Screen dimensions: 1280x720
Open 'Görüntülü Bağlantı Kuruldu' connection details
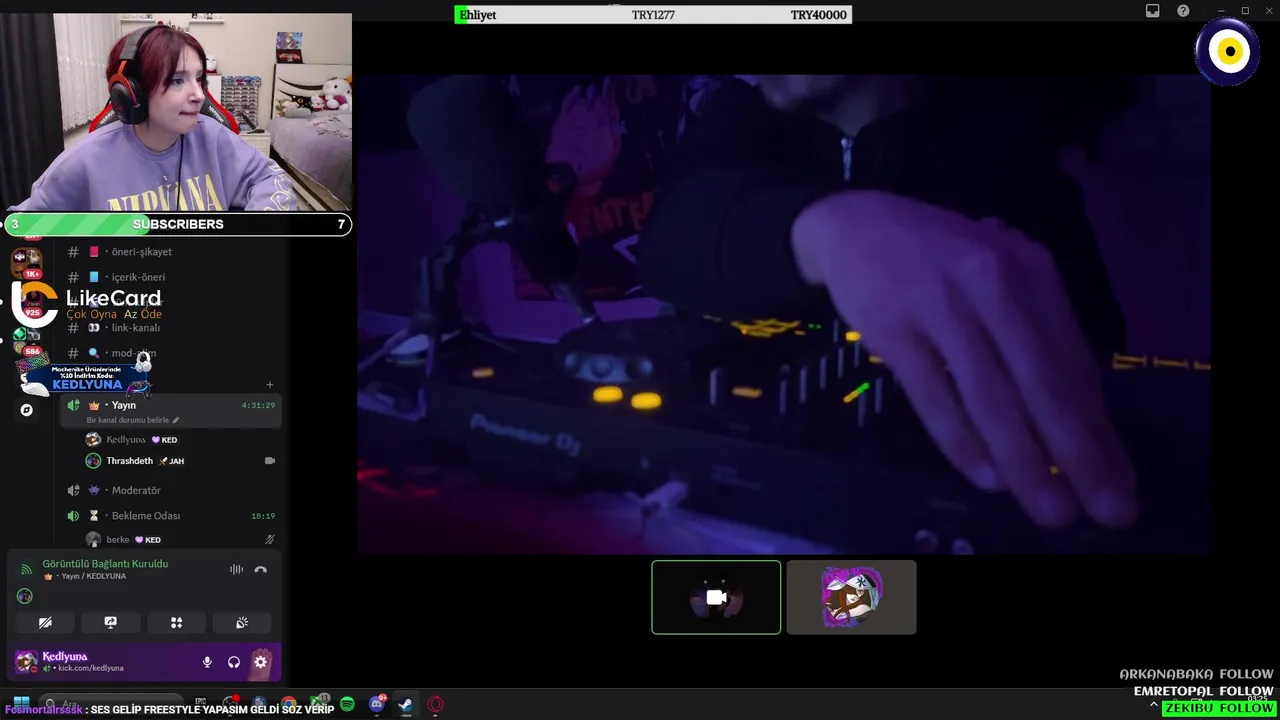click(x=105, y=564)
